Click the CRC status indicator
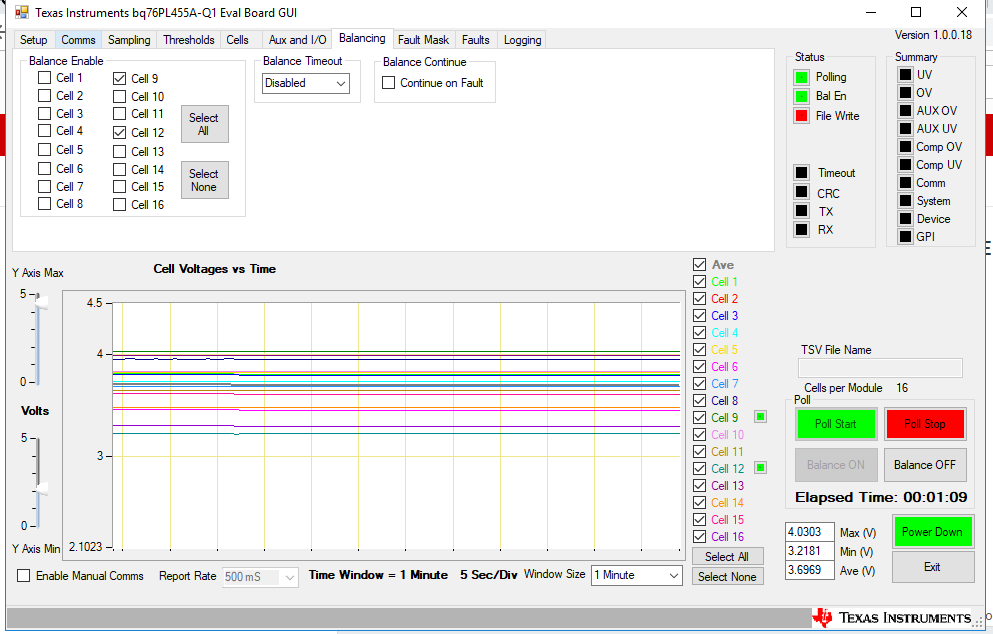The height and width of the screenshot is (634, 993). pos(801,192)
